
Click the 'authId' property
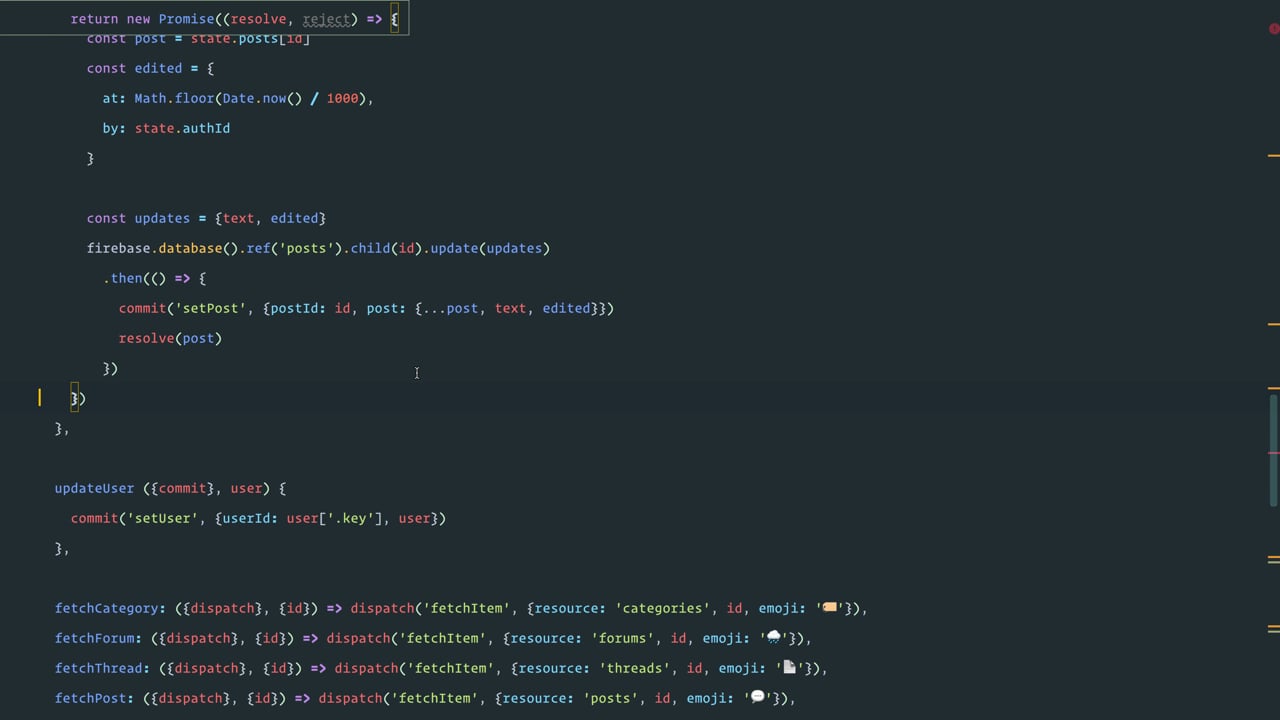pos(207,128)
